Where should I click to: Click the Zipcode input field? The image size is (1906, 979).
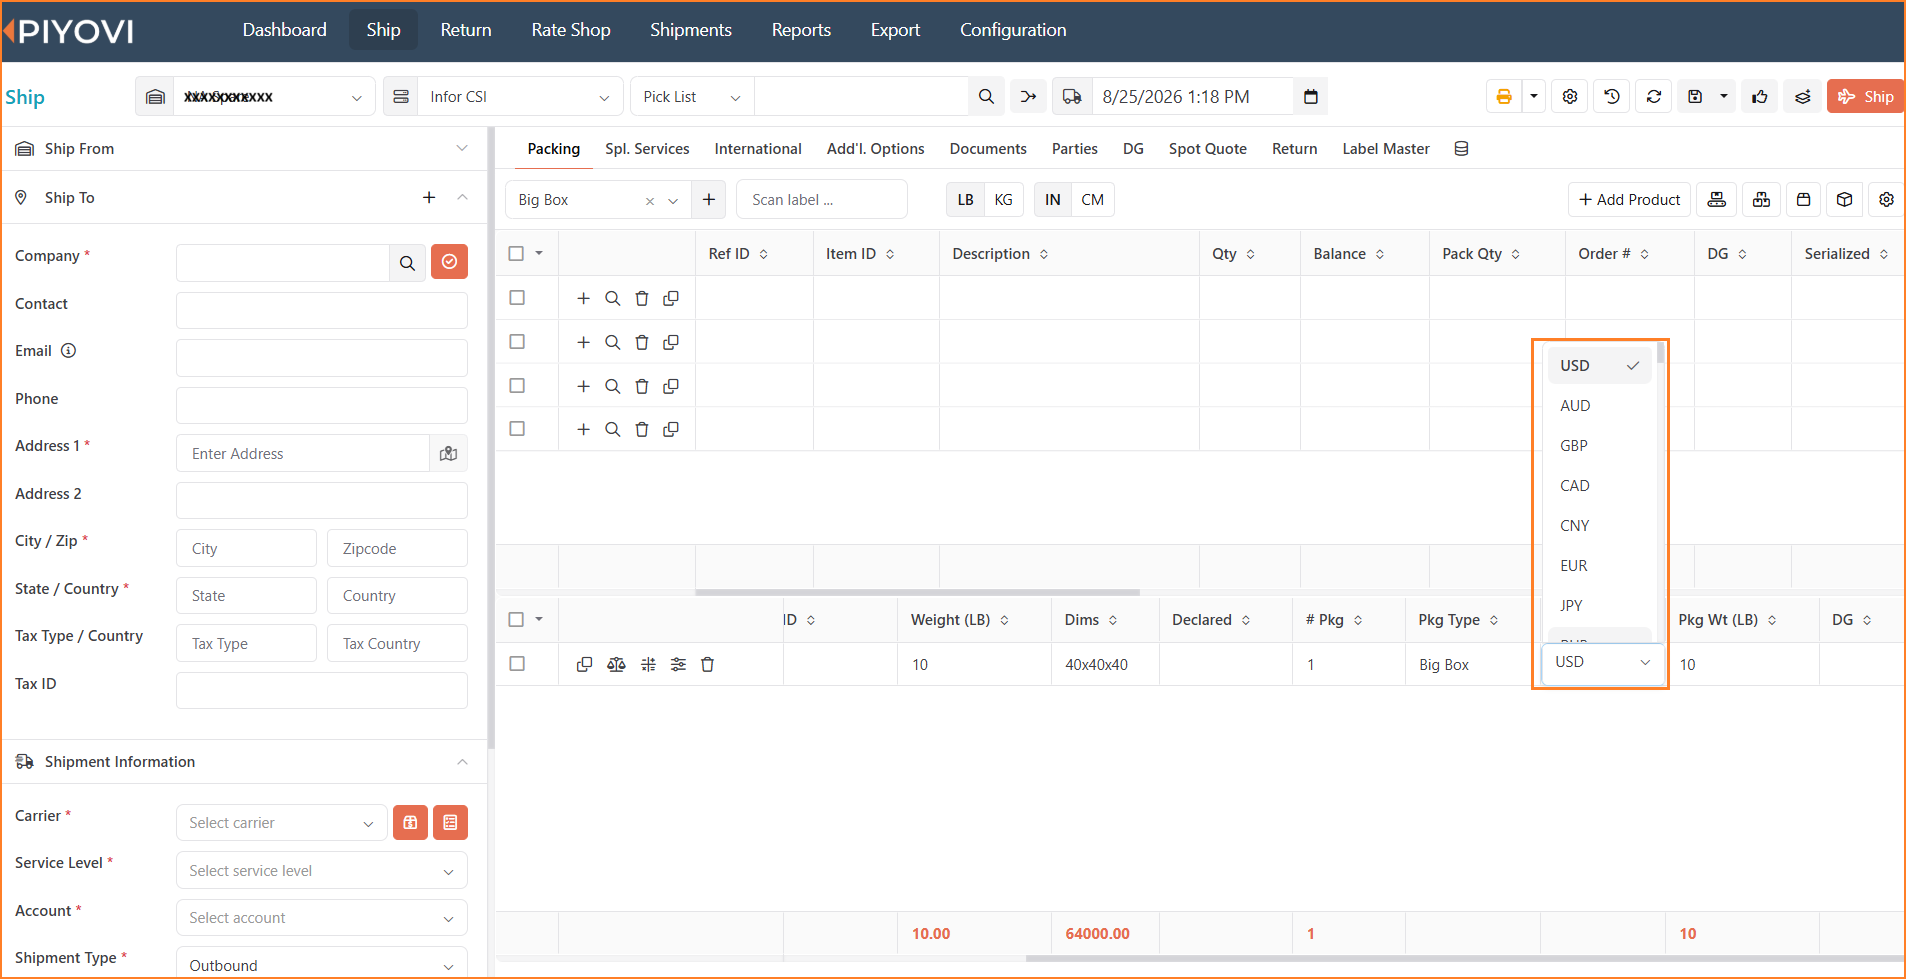397,549
